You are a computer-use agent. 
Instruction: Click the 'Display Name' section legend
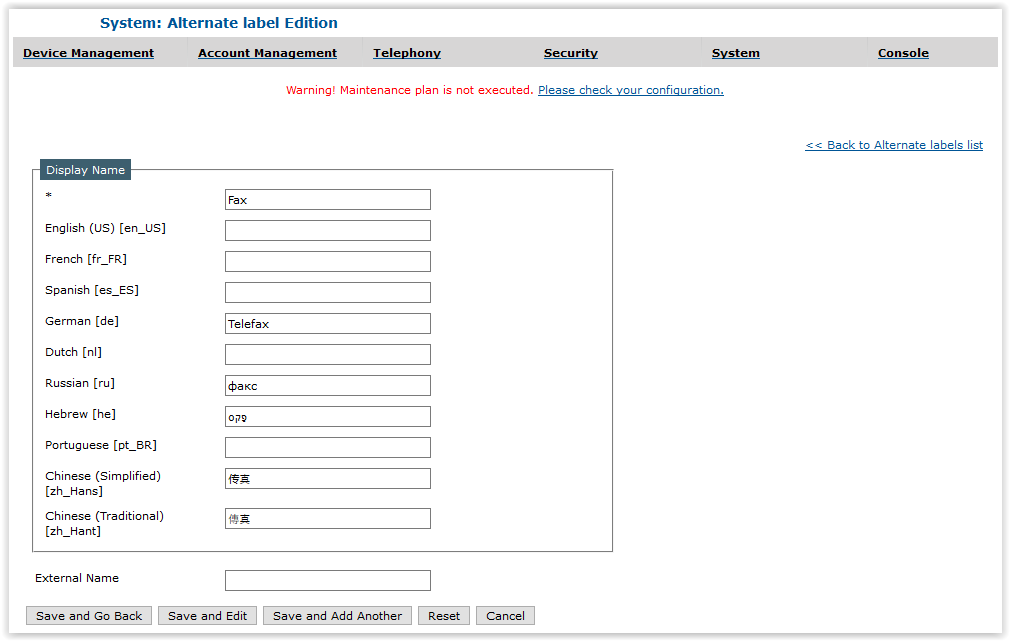pyautogui.click(x=86, y=169)
